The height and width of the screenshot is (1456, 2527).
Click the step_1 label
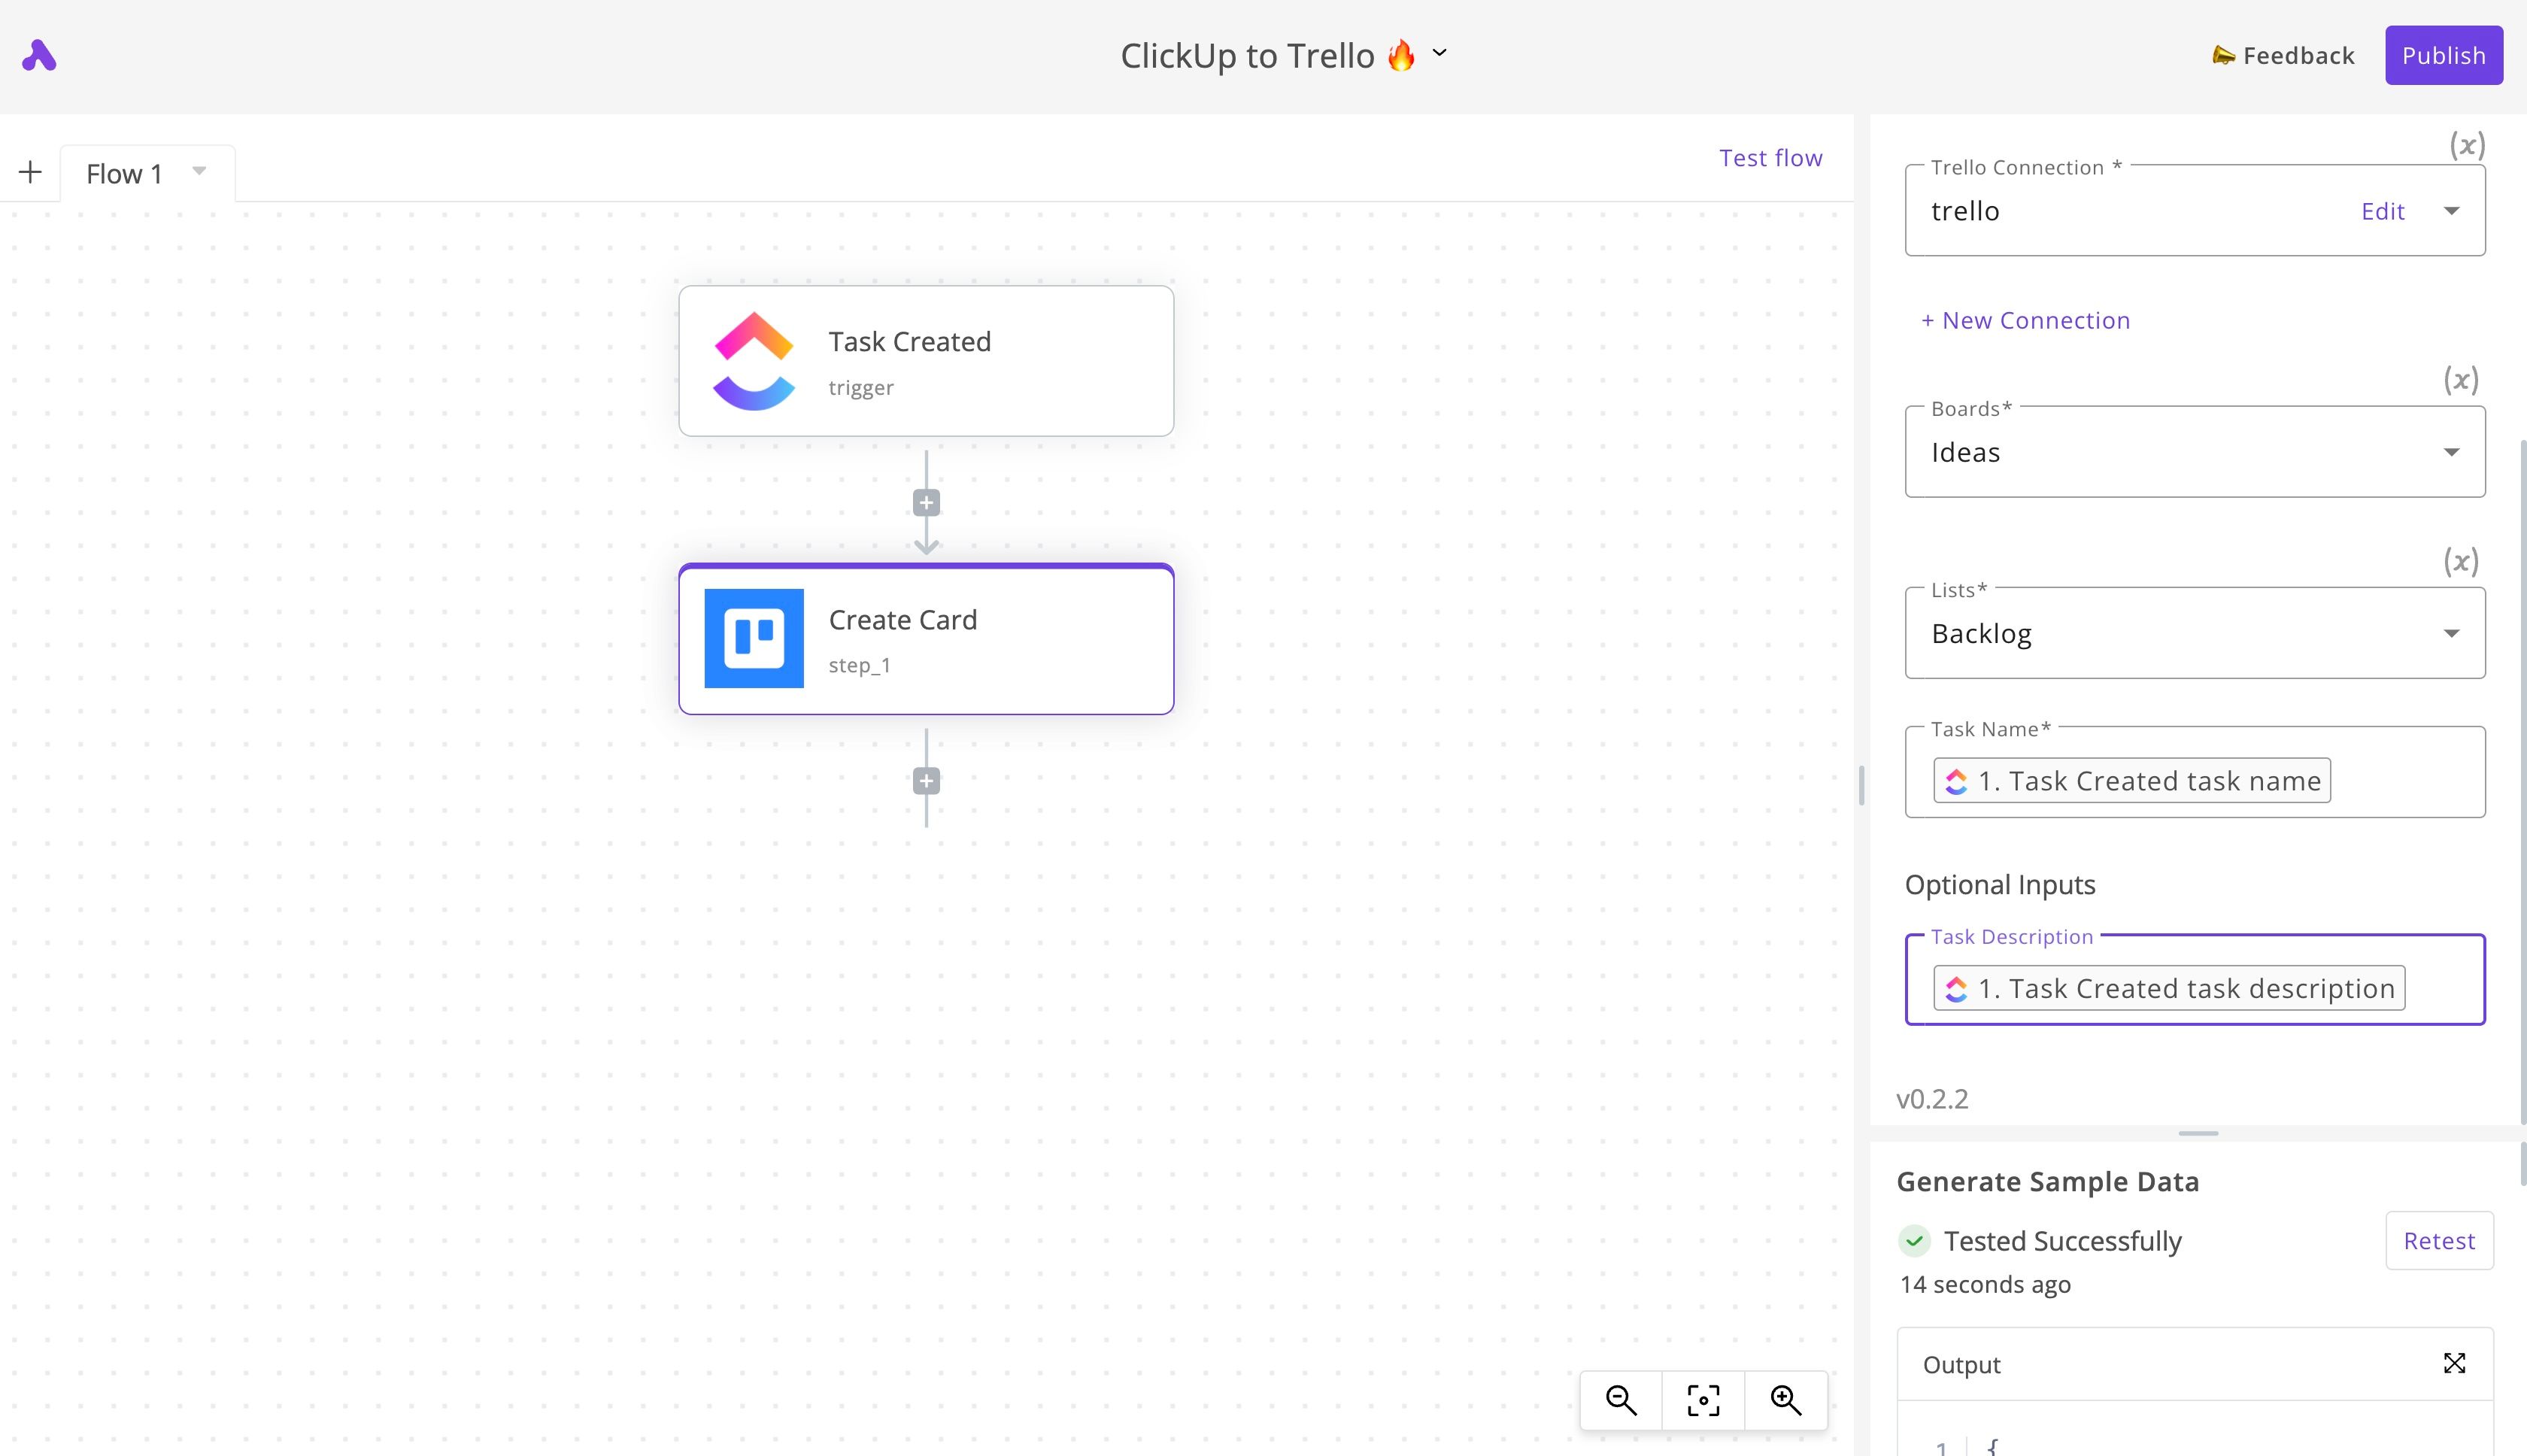click(859, 665)
